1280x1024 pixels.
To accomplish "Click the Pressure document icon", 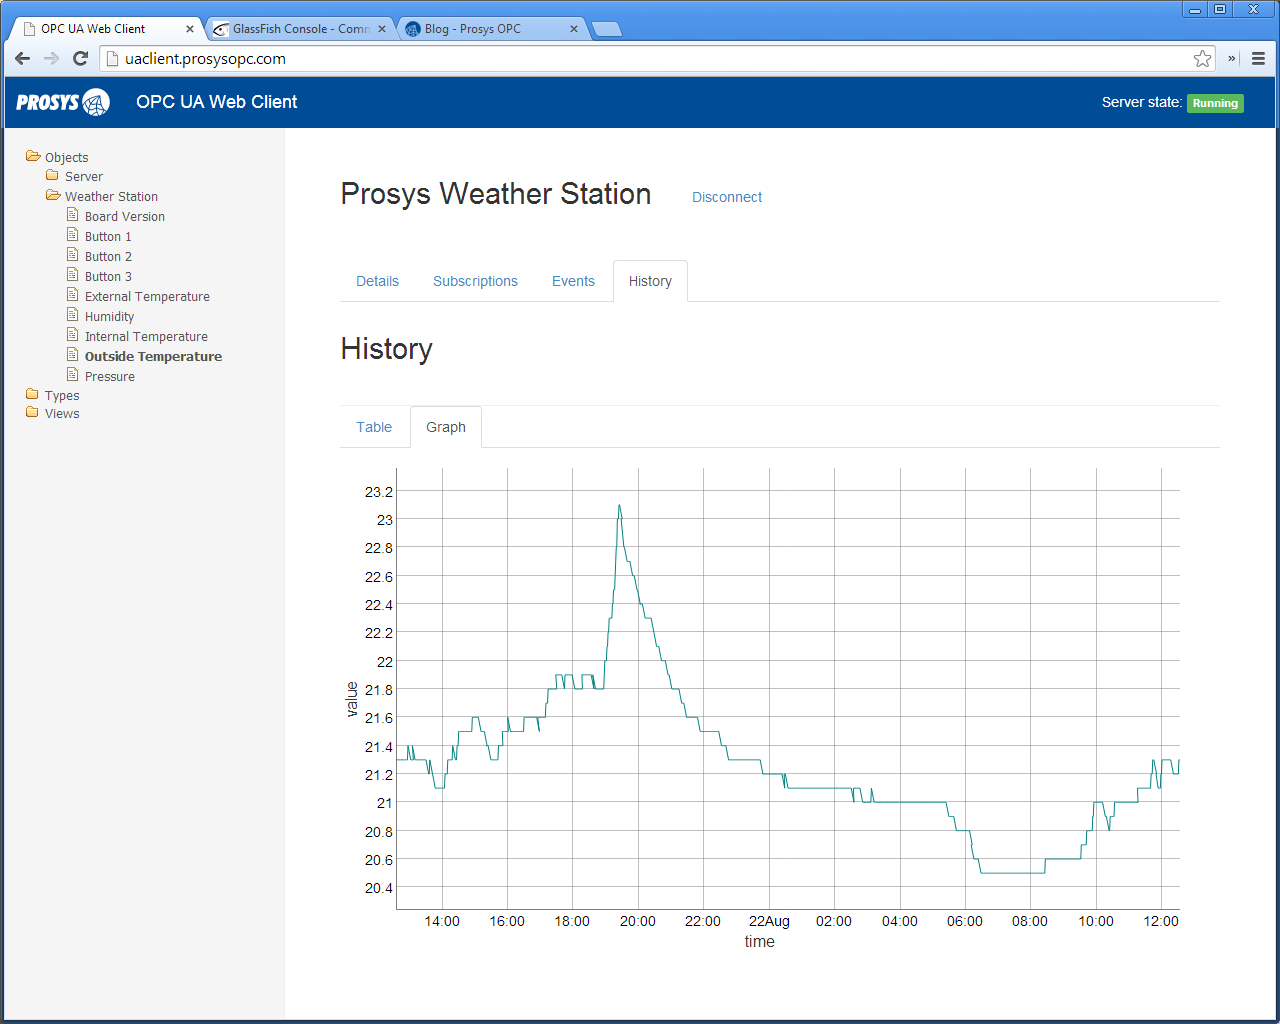I will pos(72,375).
